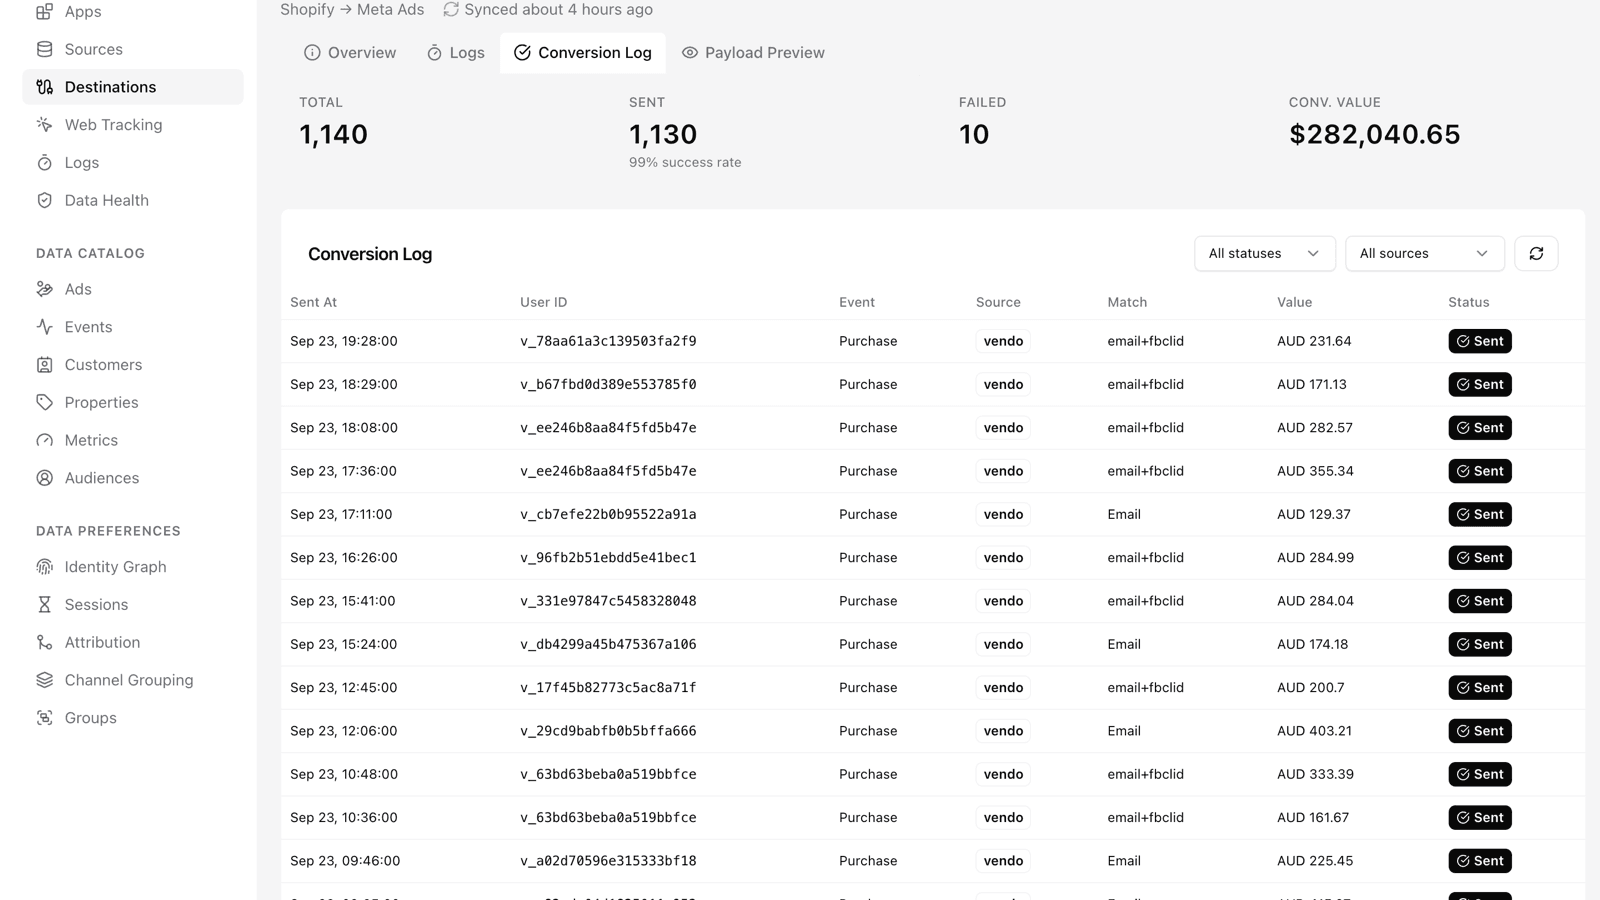The image size is (1600, 900).
Task: Click the Email match in 15:24:00 row
Action: coord(1124,644)
